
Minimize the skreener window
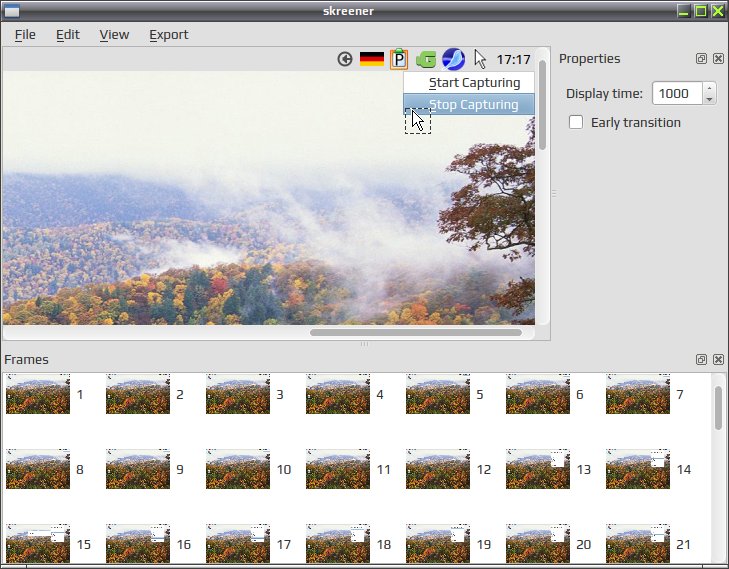point(683,11)
